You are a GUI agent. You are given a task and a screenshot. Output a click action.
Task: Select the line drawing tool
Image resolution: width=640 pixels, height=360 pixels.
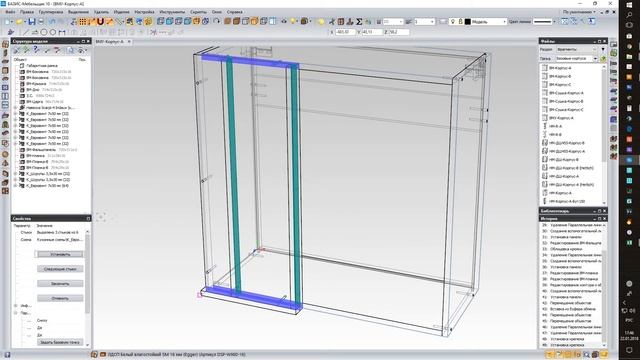(26, 32)
